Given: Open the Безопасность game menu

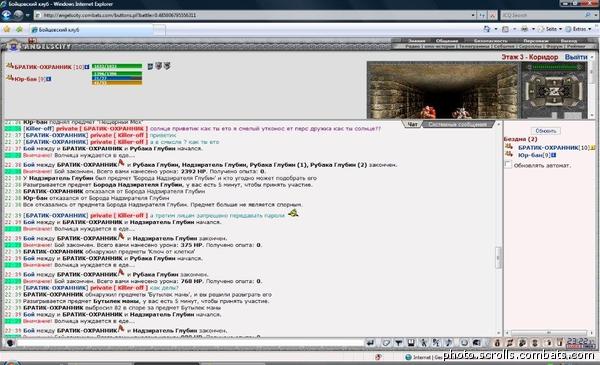Looking at the screenshot, I should pyautogui.click(x=490, y=41).
